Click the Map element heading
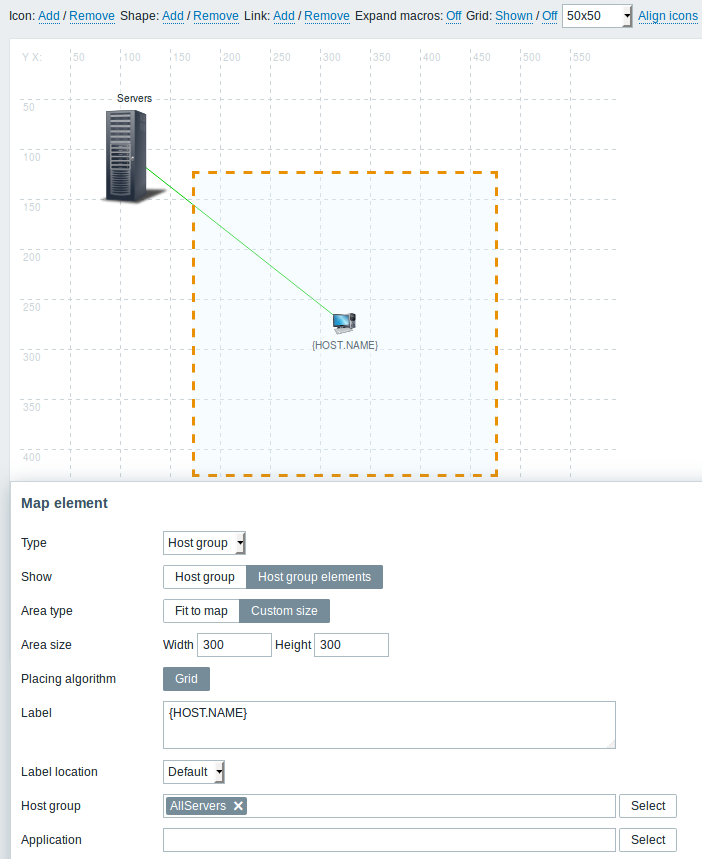The image size is (702, 859). click(x=64, y=503)
